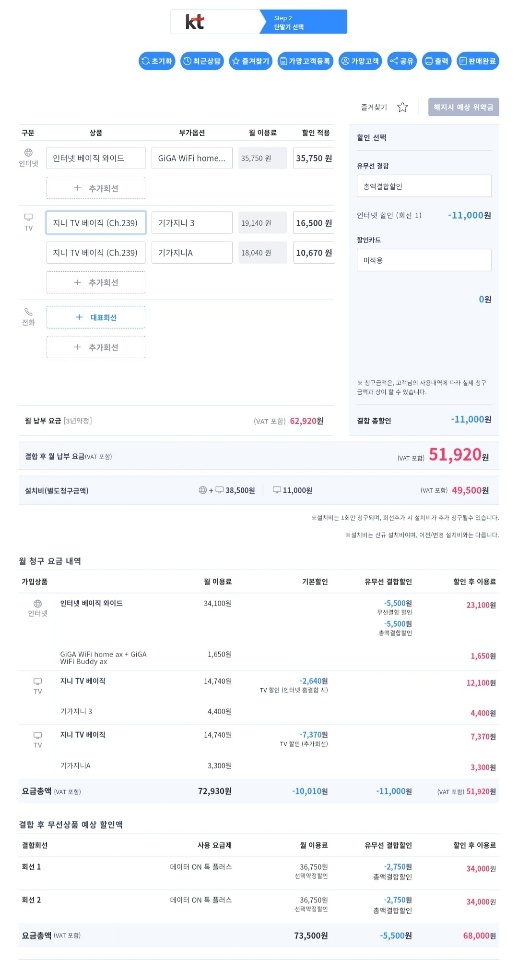Open the 가망고객 prospect list
The height and width of the screenshot is (960, 518).
coord(360,61)
